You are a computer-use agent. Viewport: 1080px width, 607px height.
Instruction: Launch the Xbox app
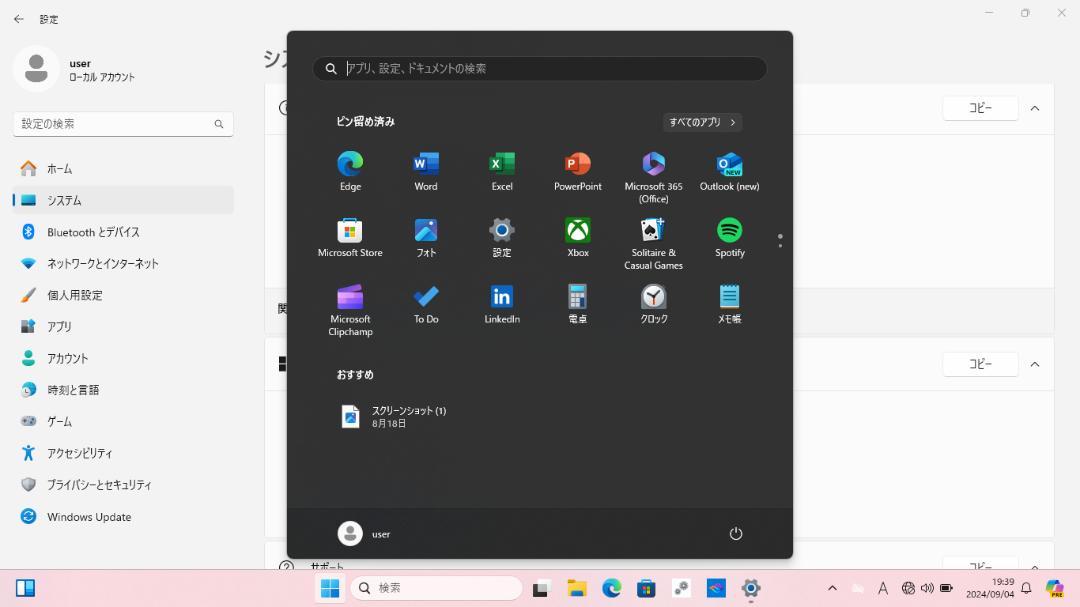tap(577, 237)
